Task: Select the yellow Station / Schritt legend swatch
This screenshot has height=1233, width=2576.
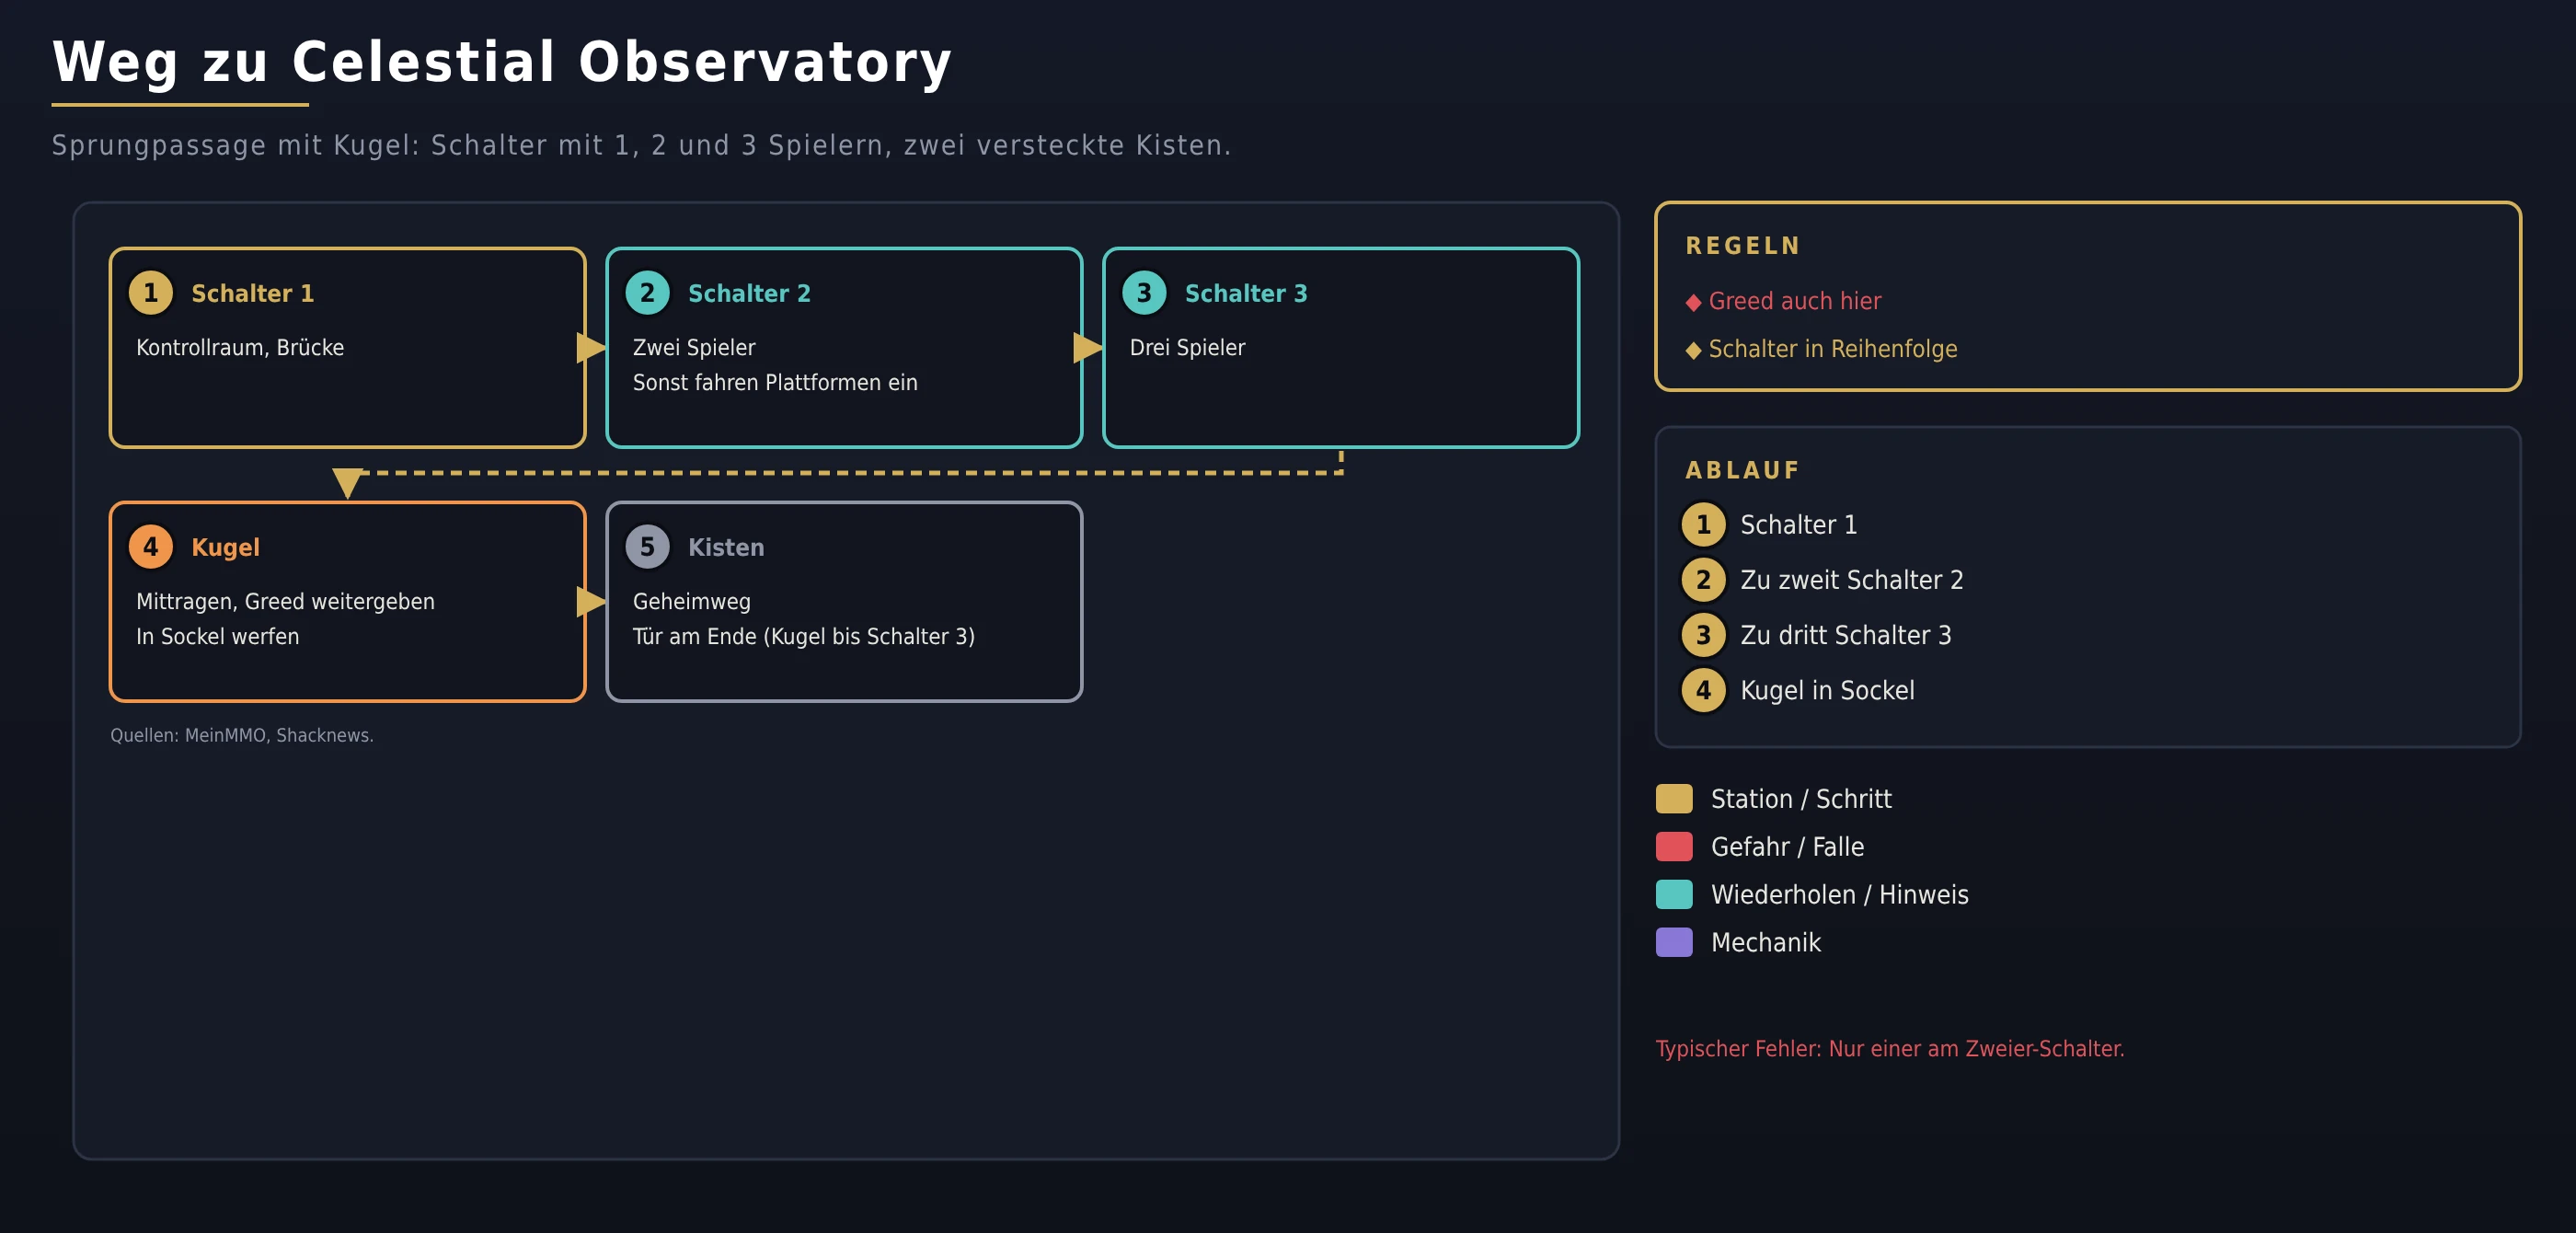Action: coord(1674,799)
